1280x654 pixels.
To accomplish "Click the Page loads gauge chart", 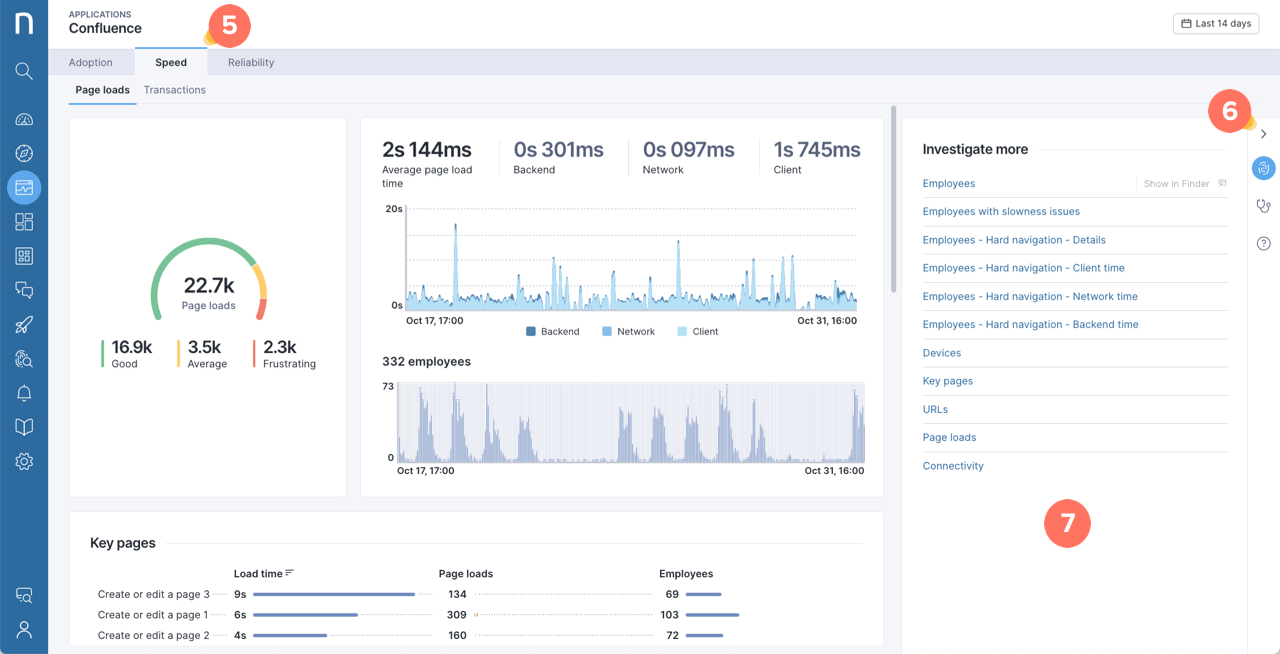I will tap(209, 282).
